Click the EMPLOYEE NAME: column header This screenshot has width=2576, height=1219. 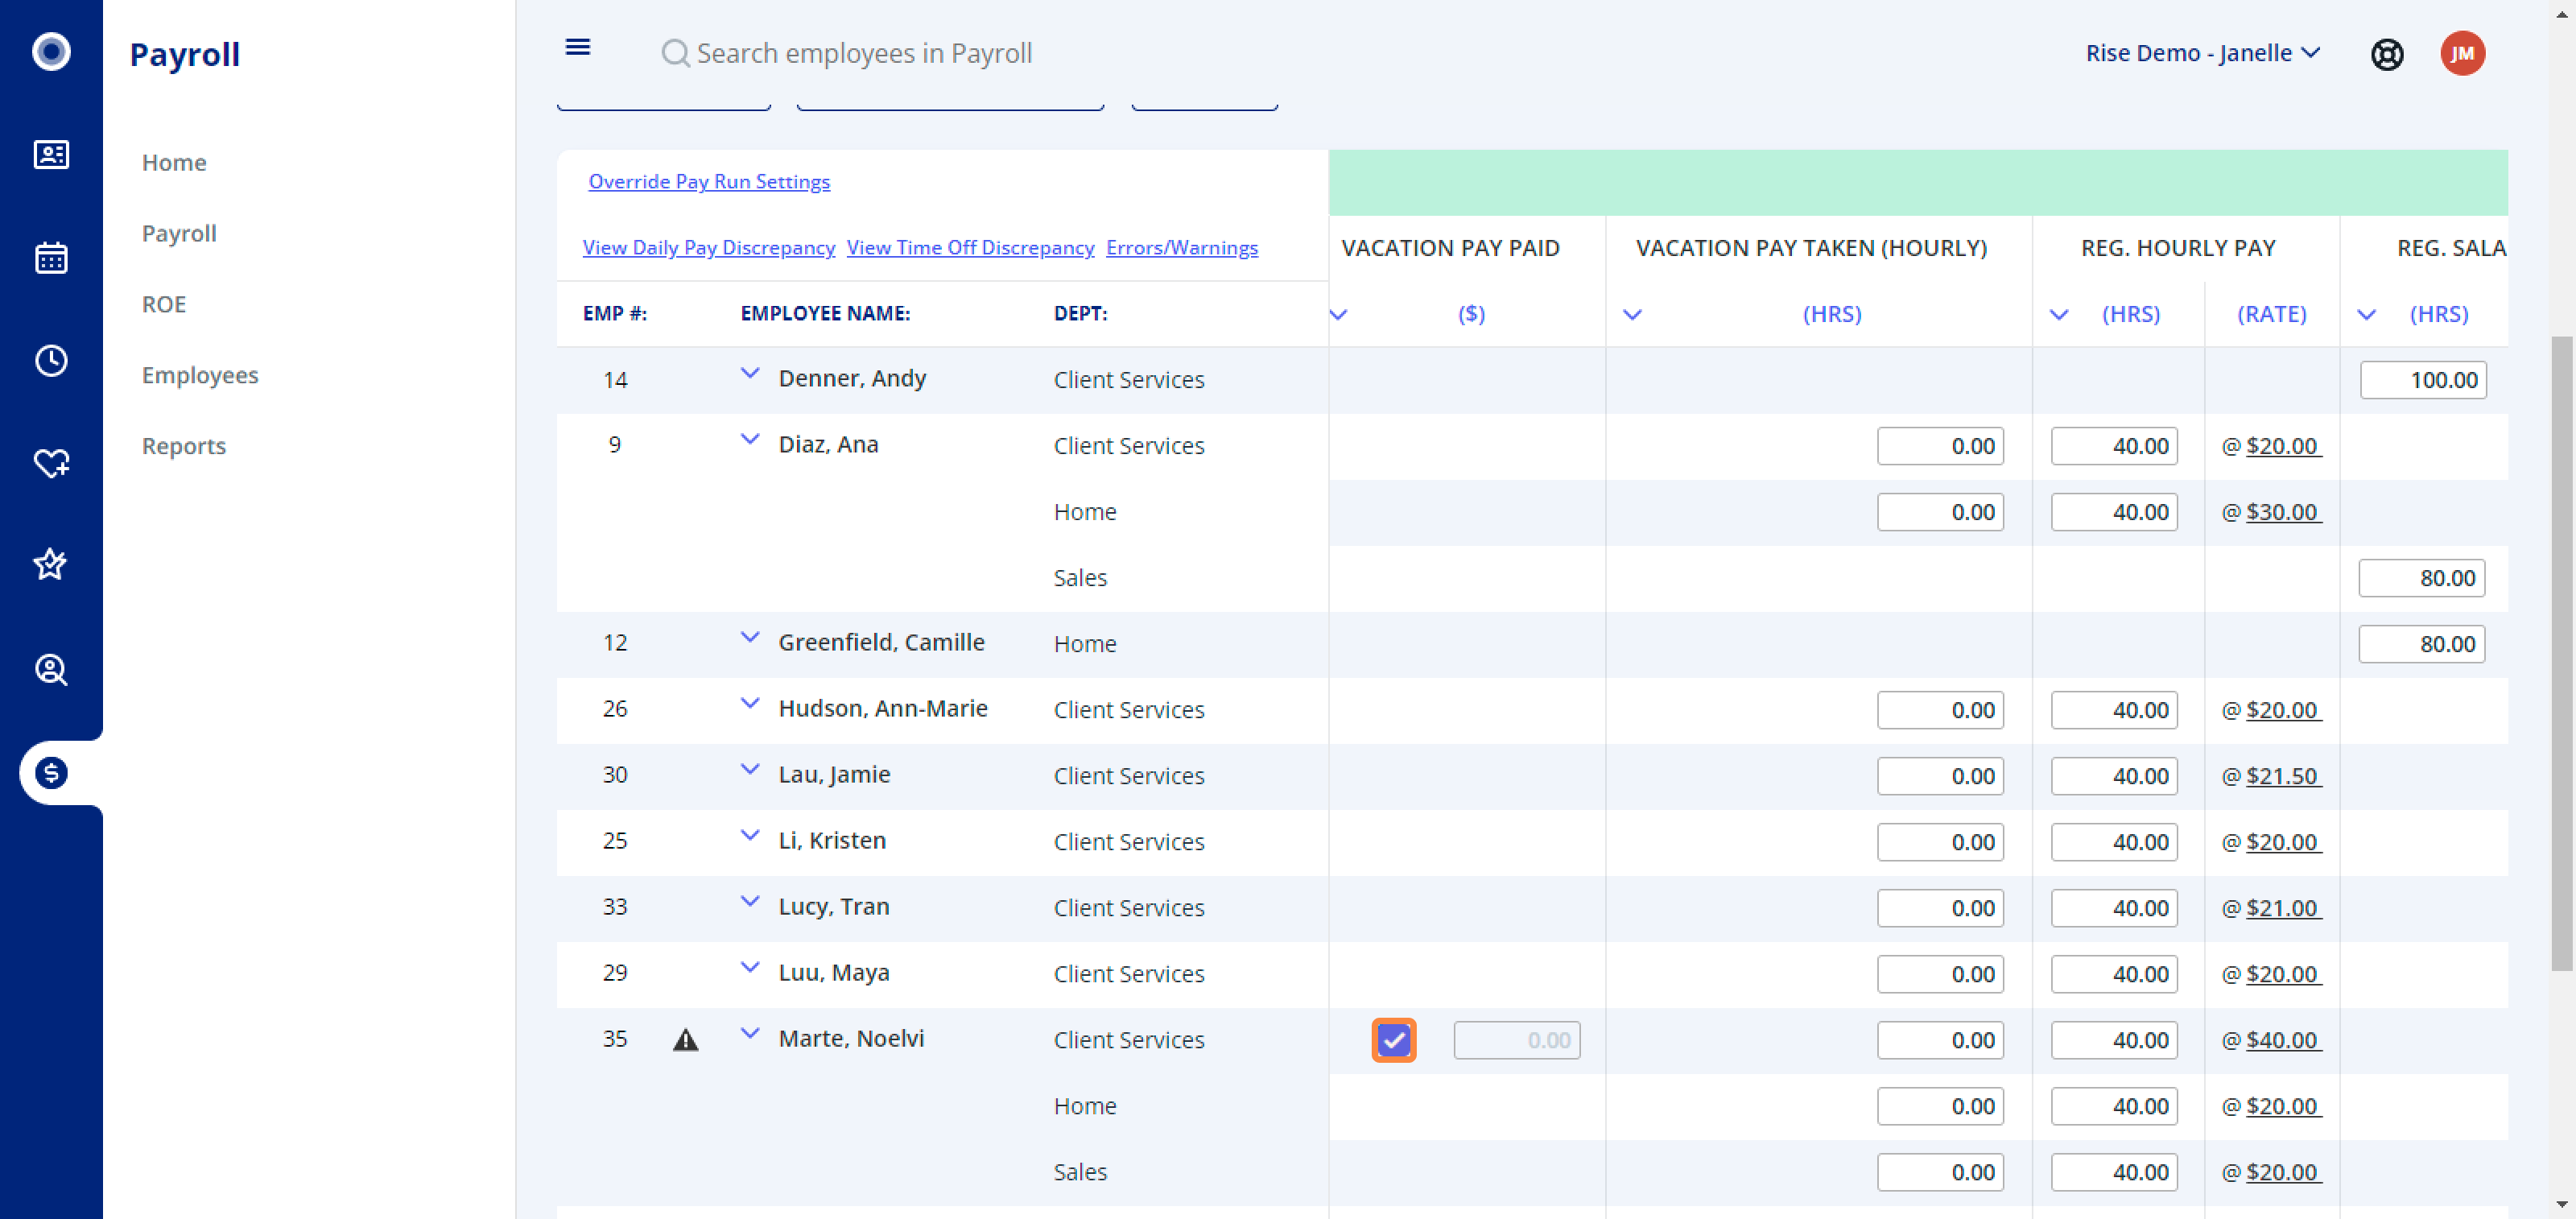point(825,314)
